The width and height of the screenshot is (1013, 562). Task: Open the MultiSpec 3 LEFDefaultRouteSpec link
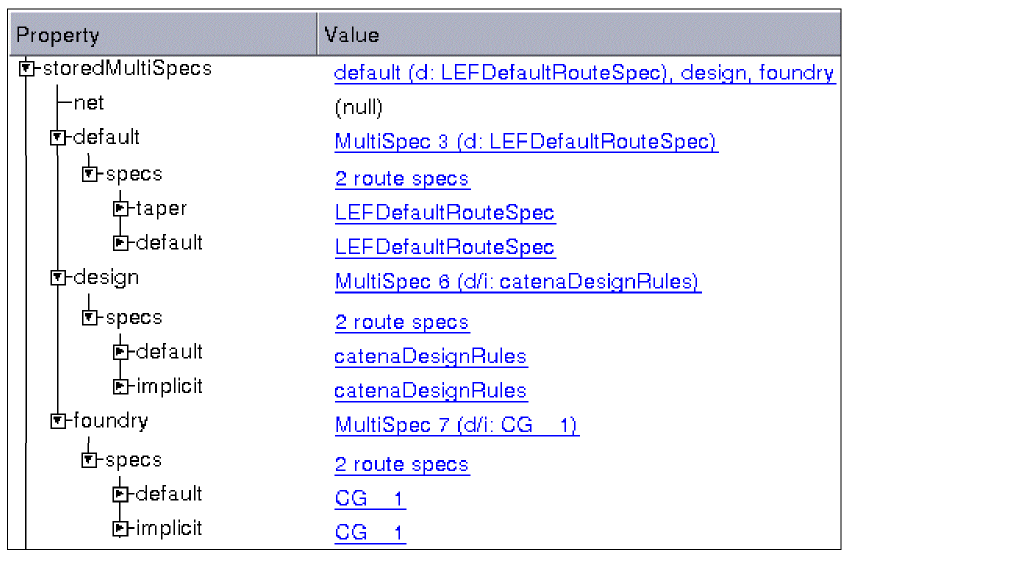tap(526, 142)
